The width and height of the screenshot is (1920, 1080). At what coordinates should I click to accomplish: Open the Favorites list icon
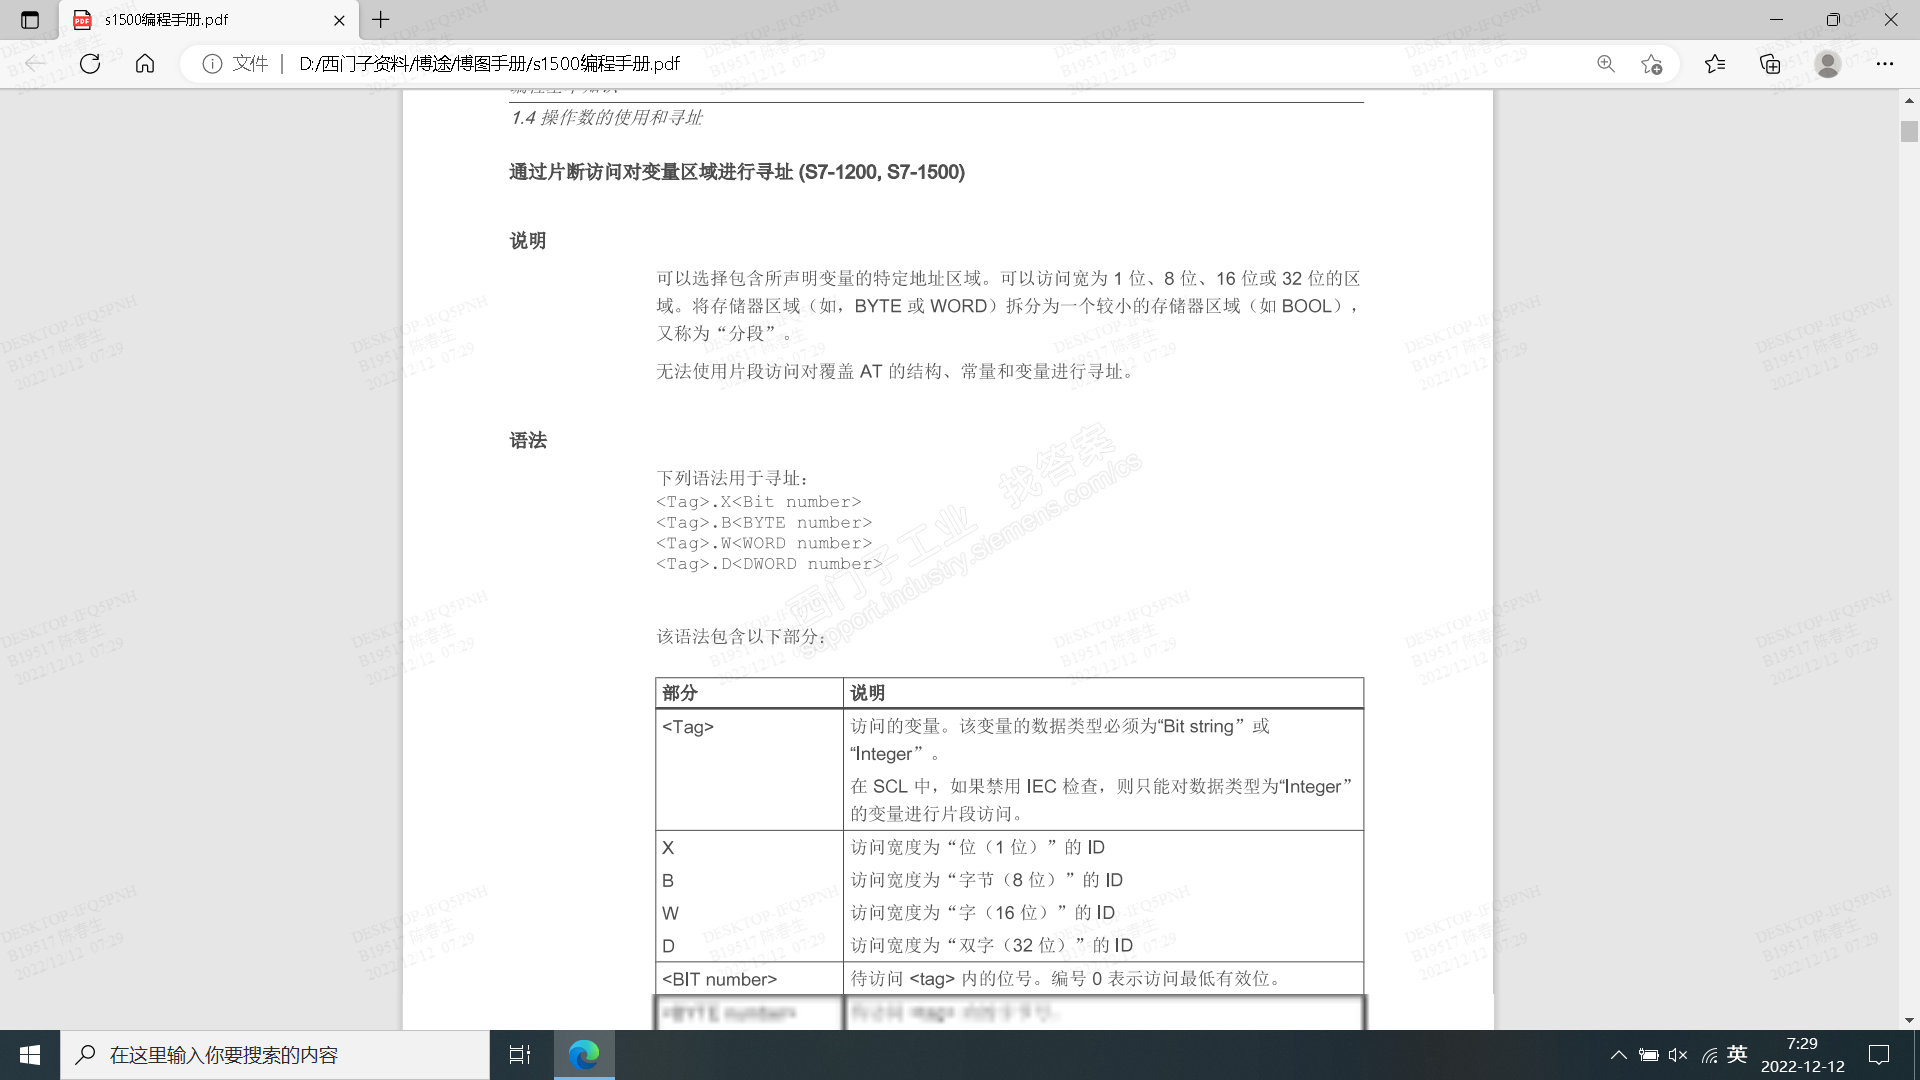pos(1715,64)
